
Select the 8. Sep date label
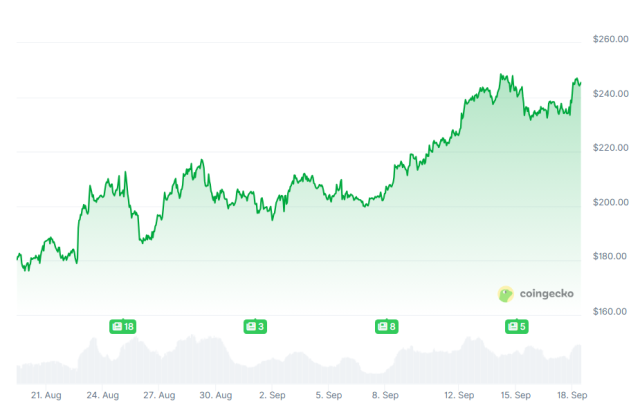pos(385,395)
